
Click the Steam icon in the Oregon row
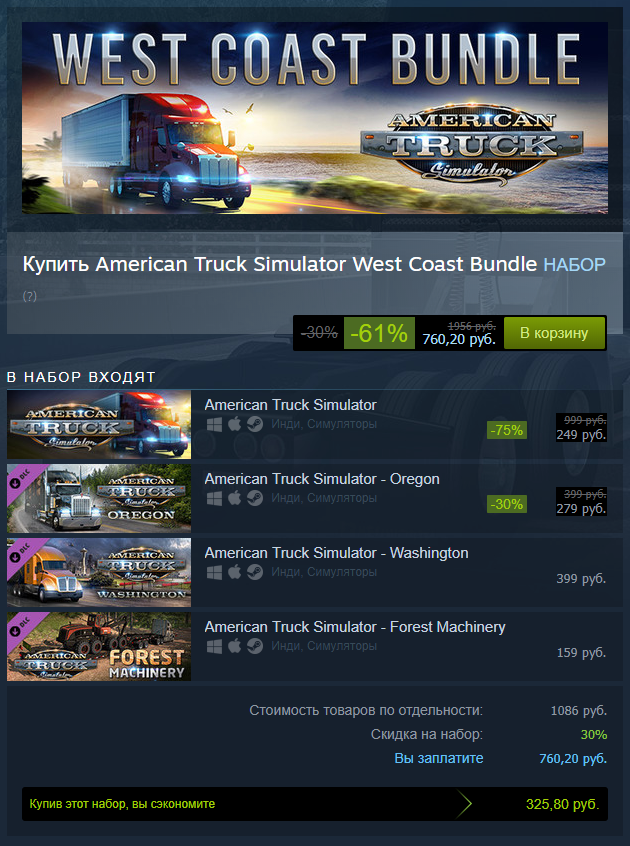255,499
